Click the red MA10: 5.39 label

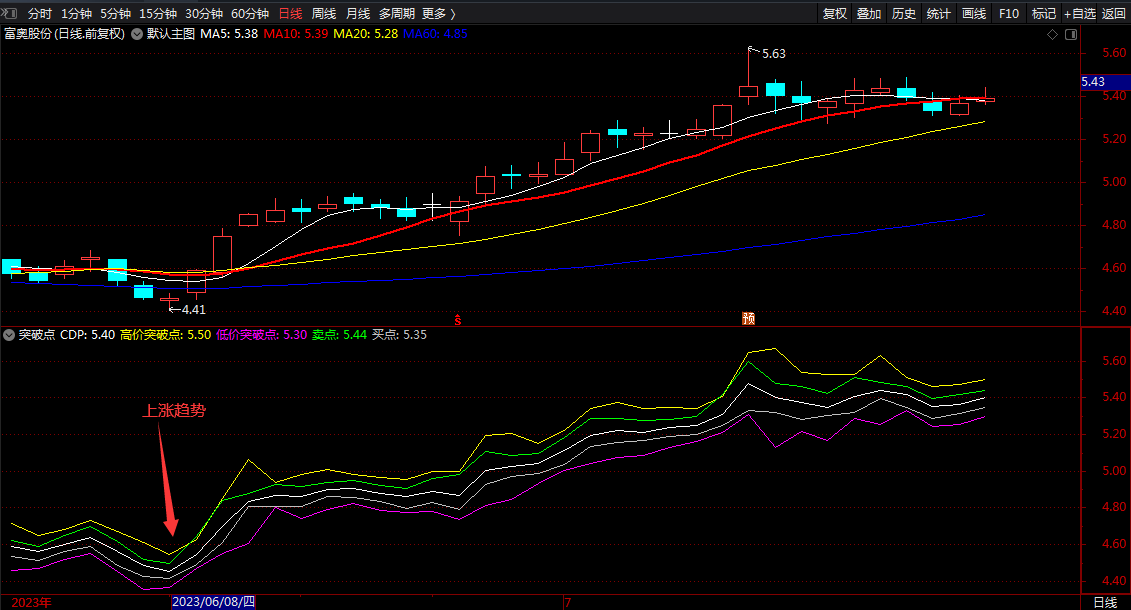[x=296, y=34]
